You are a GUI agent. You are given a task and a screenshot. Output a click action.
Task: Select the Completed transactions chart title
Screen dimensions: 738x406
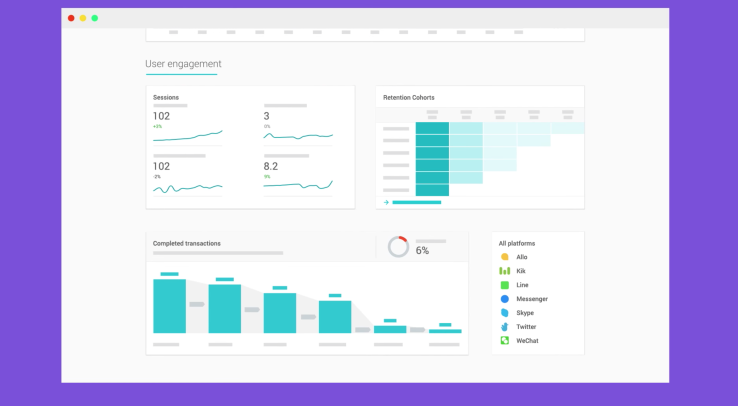tap(187, 243)
